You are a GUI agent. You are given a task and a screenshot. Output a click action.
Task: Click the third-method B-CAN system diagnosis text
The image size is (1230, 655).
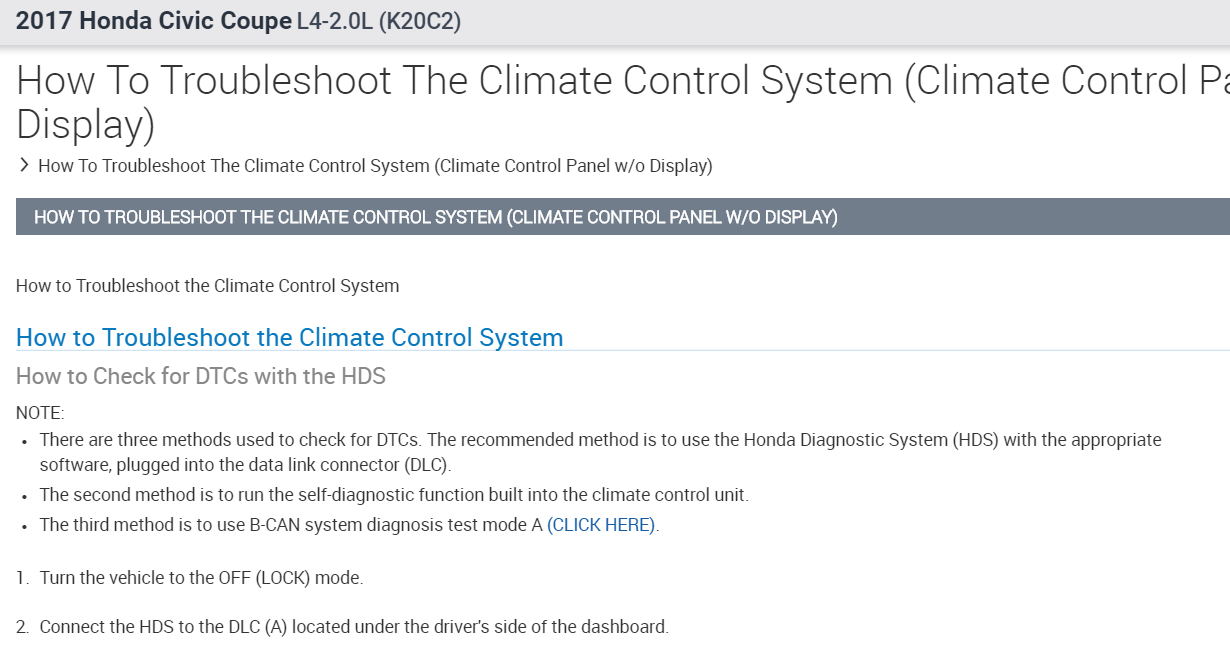tap(291, 525)
